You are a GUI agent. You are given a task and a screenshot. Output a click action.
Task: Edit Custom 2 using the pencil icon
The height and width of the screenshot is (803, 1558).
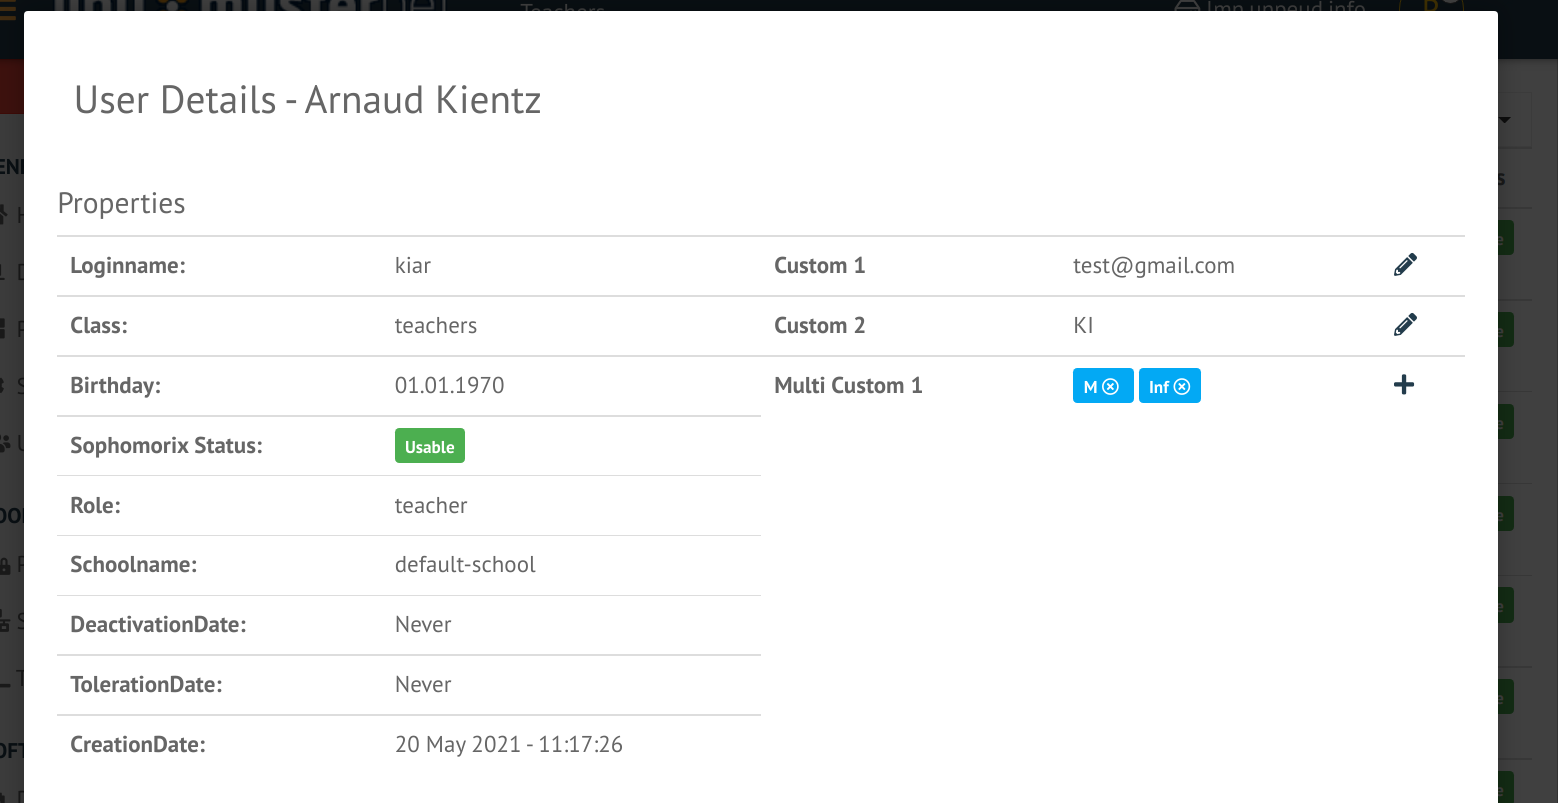click(1405, 324)
